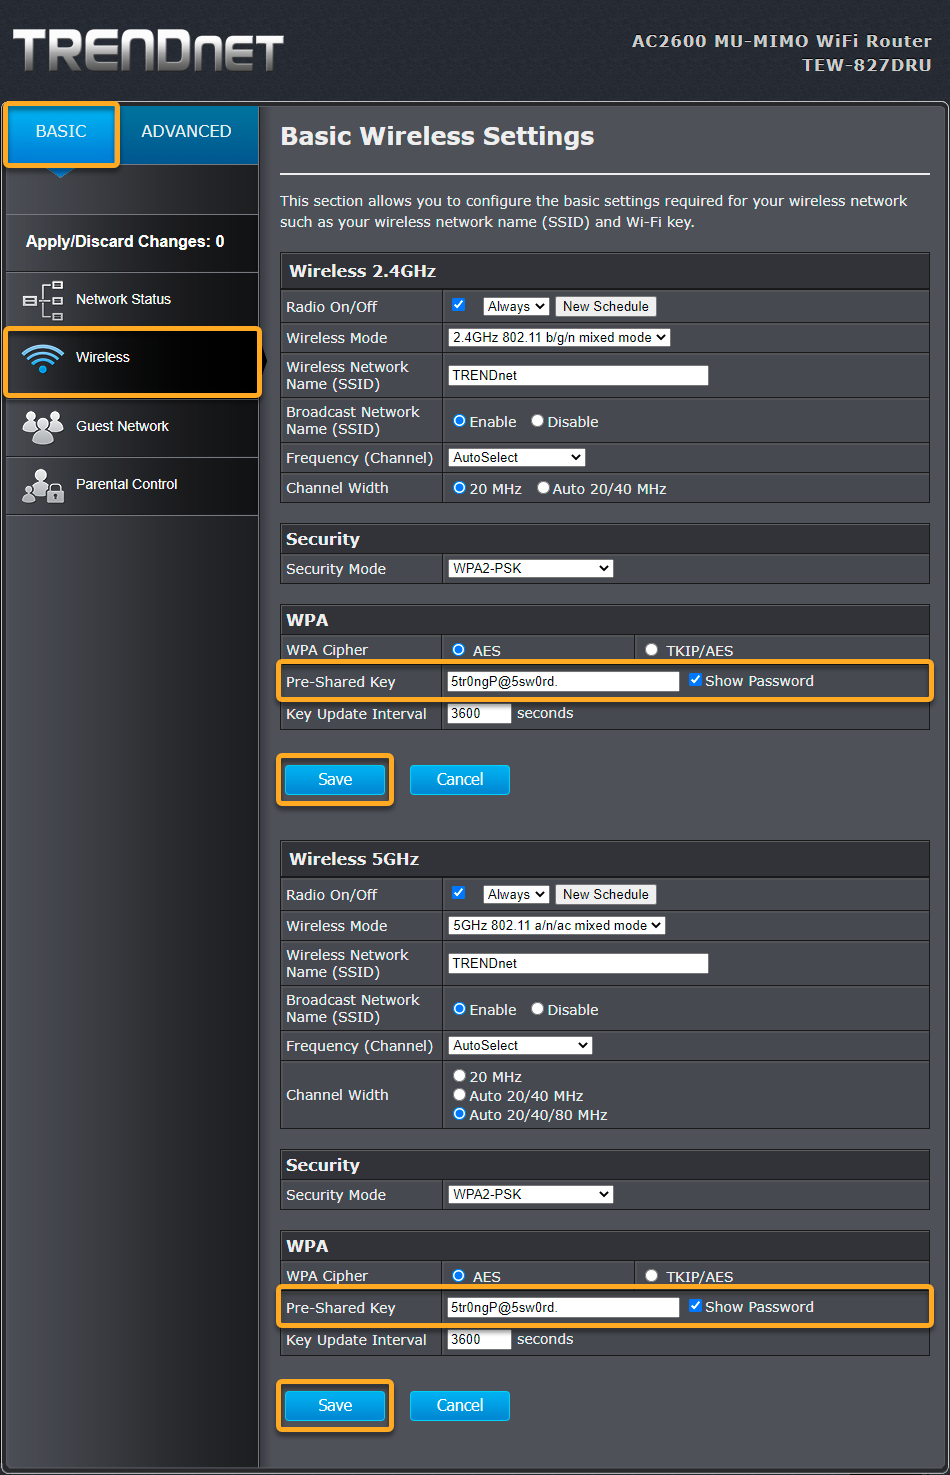This screenshot has height=1475, width=950.
Task: Click the 'TEW-827DRU' model text
Action: (x=867, y=66)
